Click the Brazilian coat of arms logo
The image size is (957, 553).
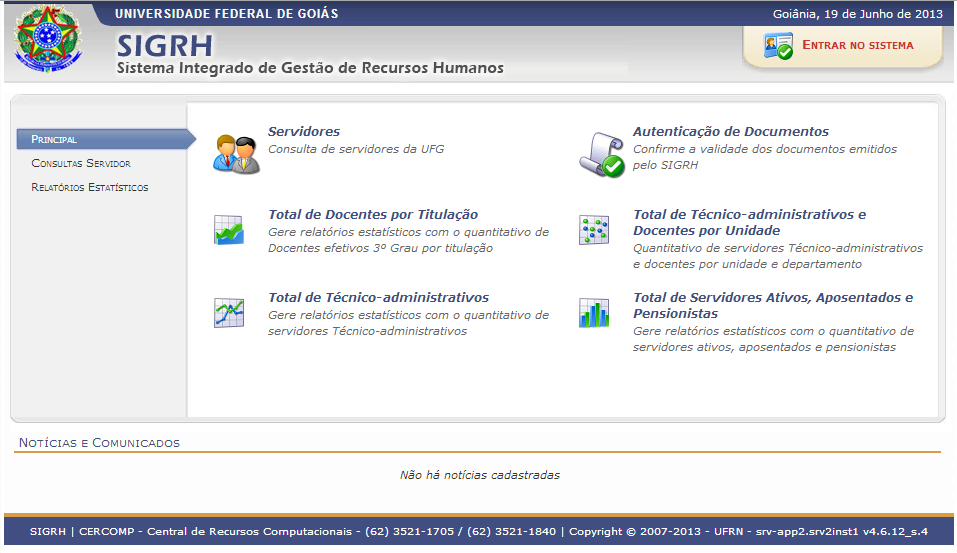(x=48, y=39)
